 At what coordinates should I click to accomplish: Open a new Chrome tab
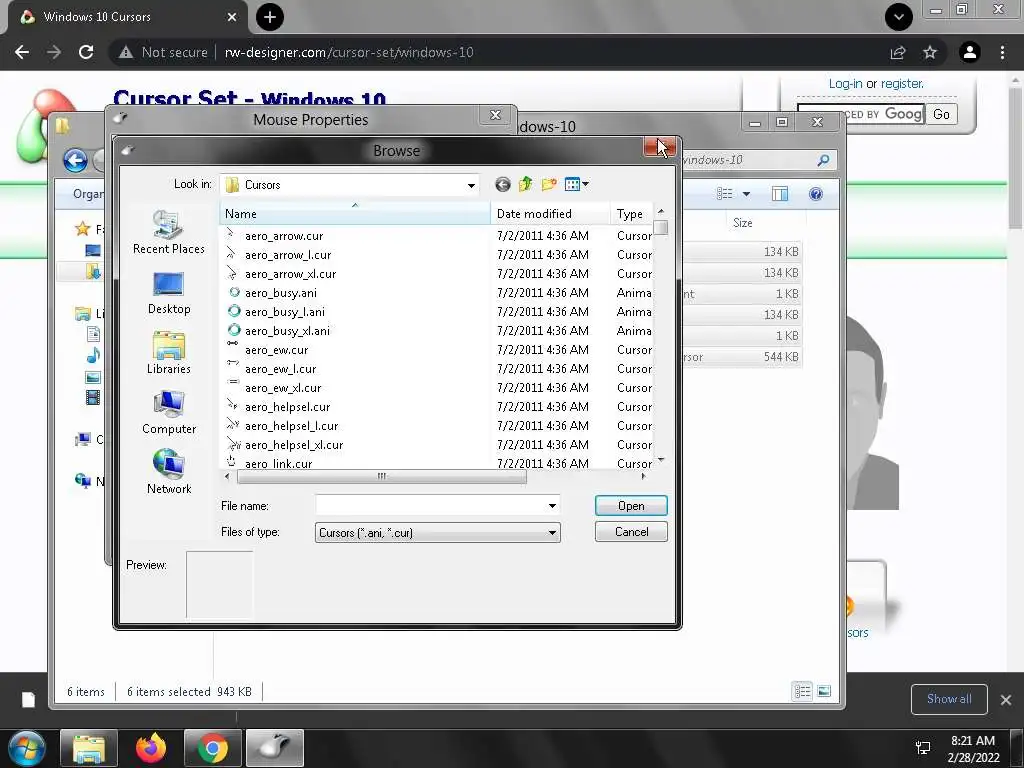click(x=270, y=17)
